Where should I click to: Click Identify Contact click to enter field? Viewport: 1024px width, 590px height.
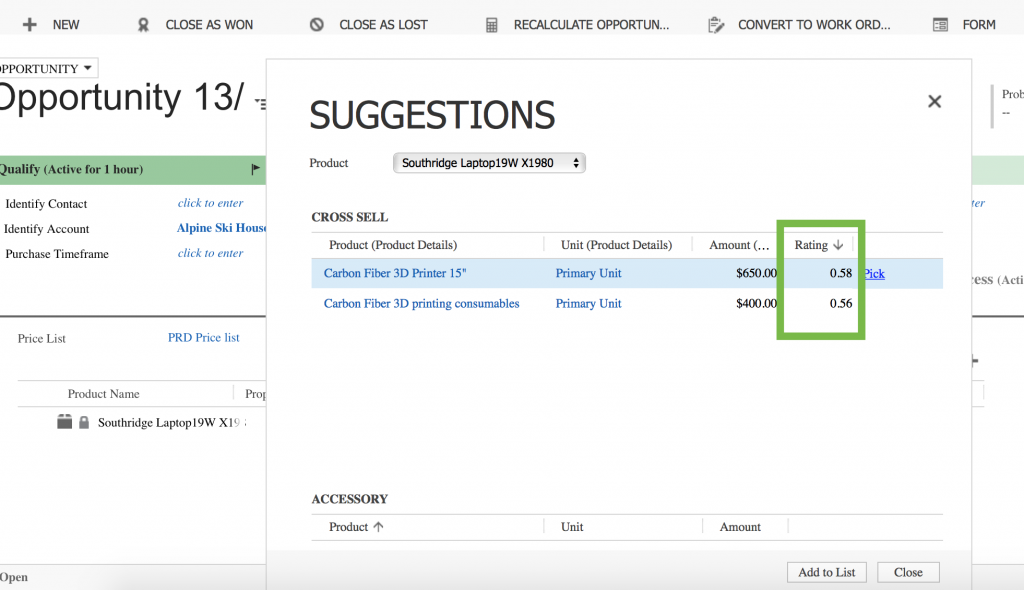tap(210, 203)
